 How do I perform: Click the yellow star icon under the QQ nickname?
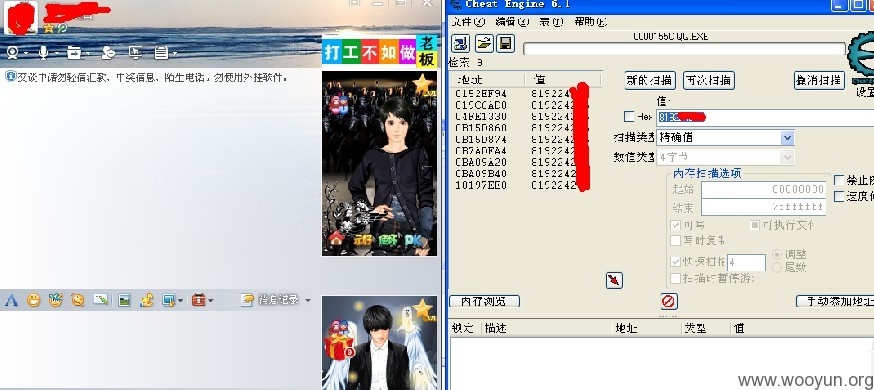(x=49, y=28)
